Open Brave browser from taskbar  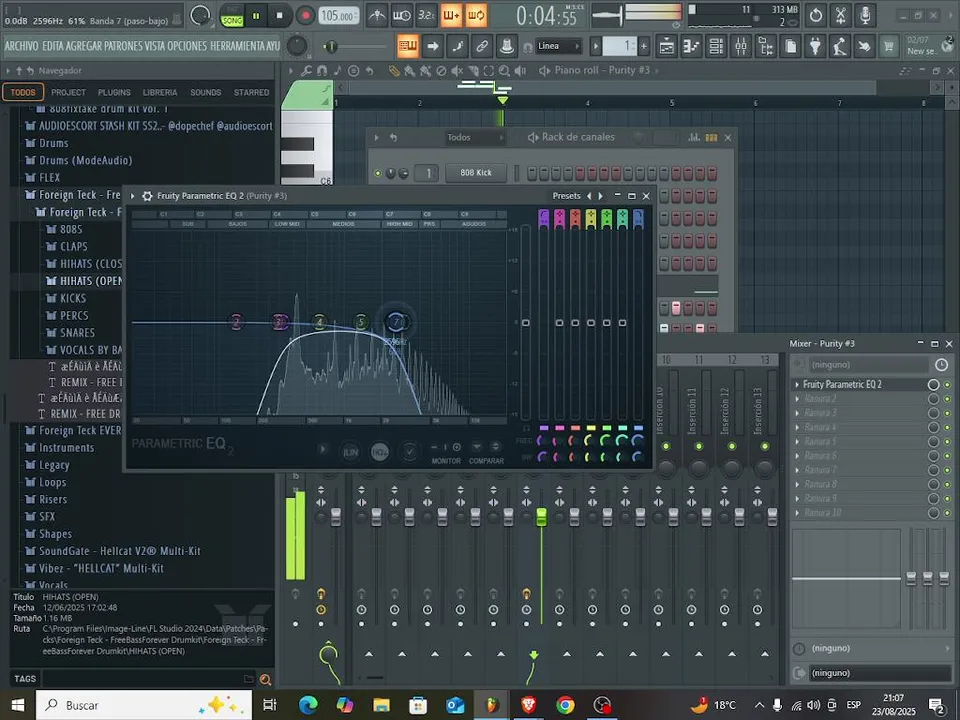[x=528, y=705]
